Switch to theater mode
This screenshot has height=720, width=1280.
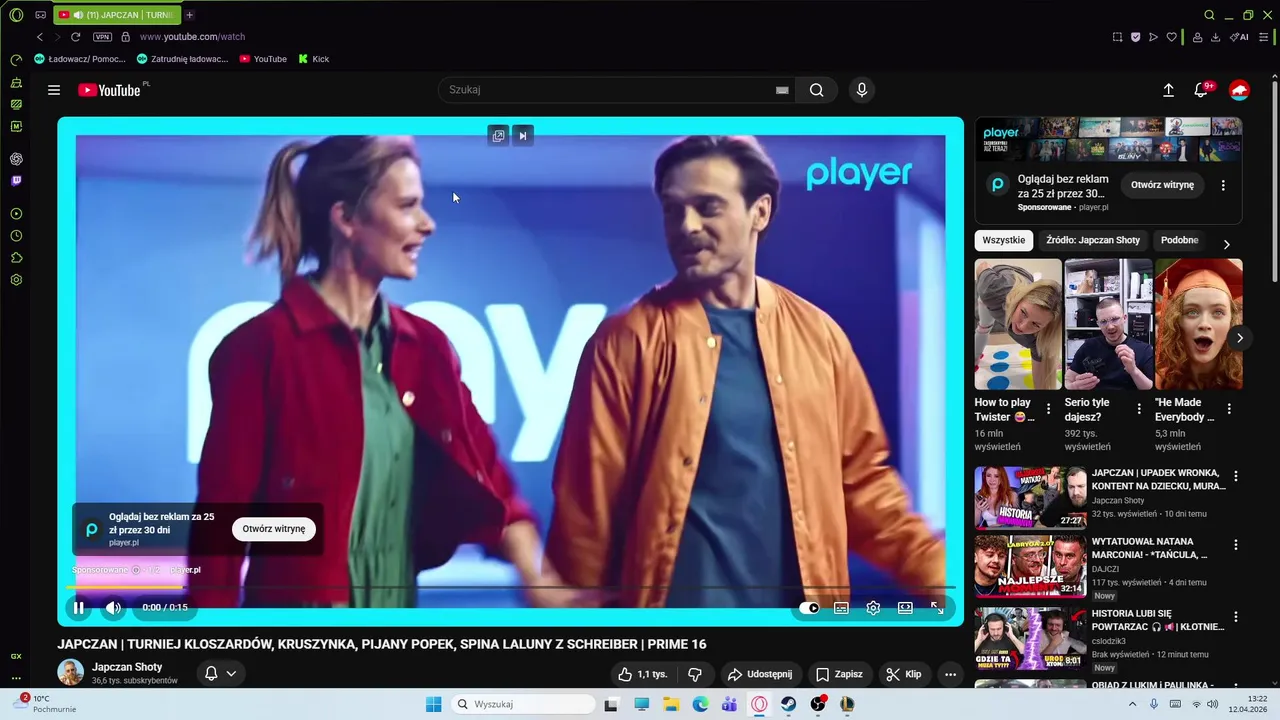coord(905,608)
